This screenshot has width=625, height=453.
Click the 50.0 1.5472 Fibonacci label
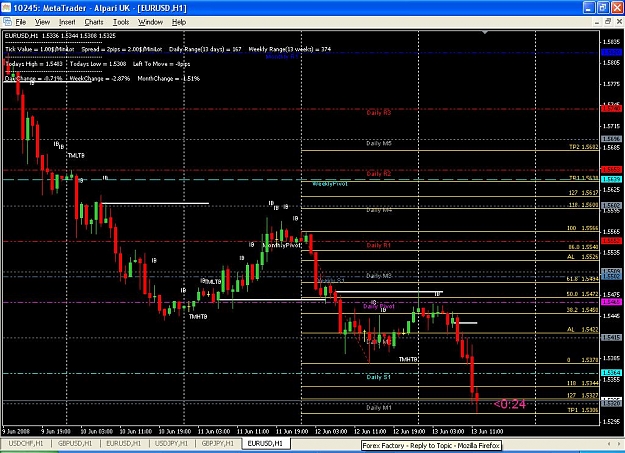click(582, 294)
